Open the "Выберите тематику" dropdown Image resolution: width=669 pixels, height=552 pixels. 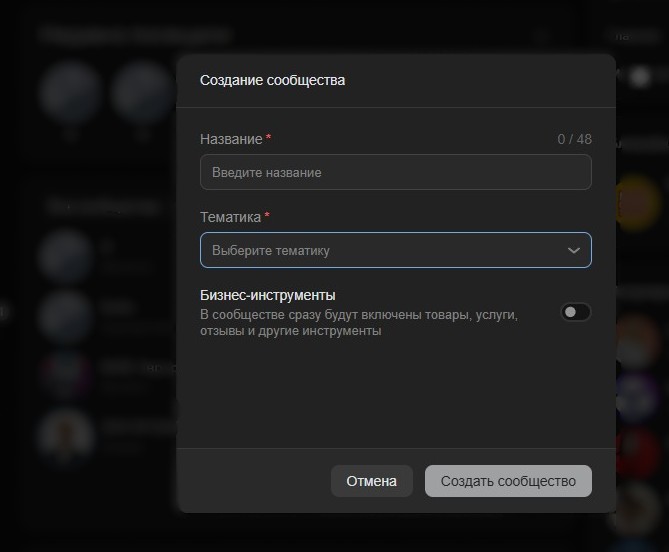(x=396, y=250)
